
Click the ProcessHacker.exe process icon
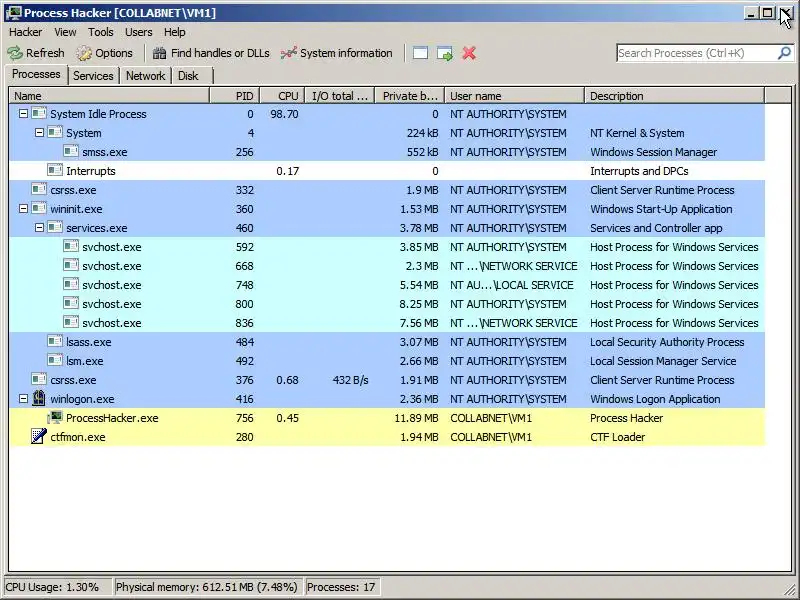[55, 417]
